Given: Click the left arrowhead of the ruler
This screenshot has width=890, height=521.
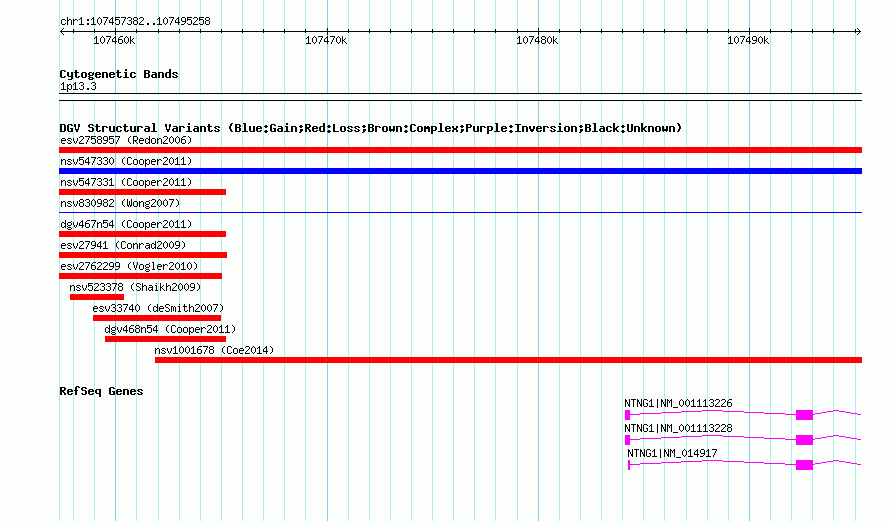Looking at the screenshot, I should (62, 31).
